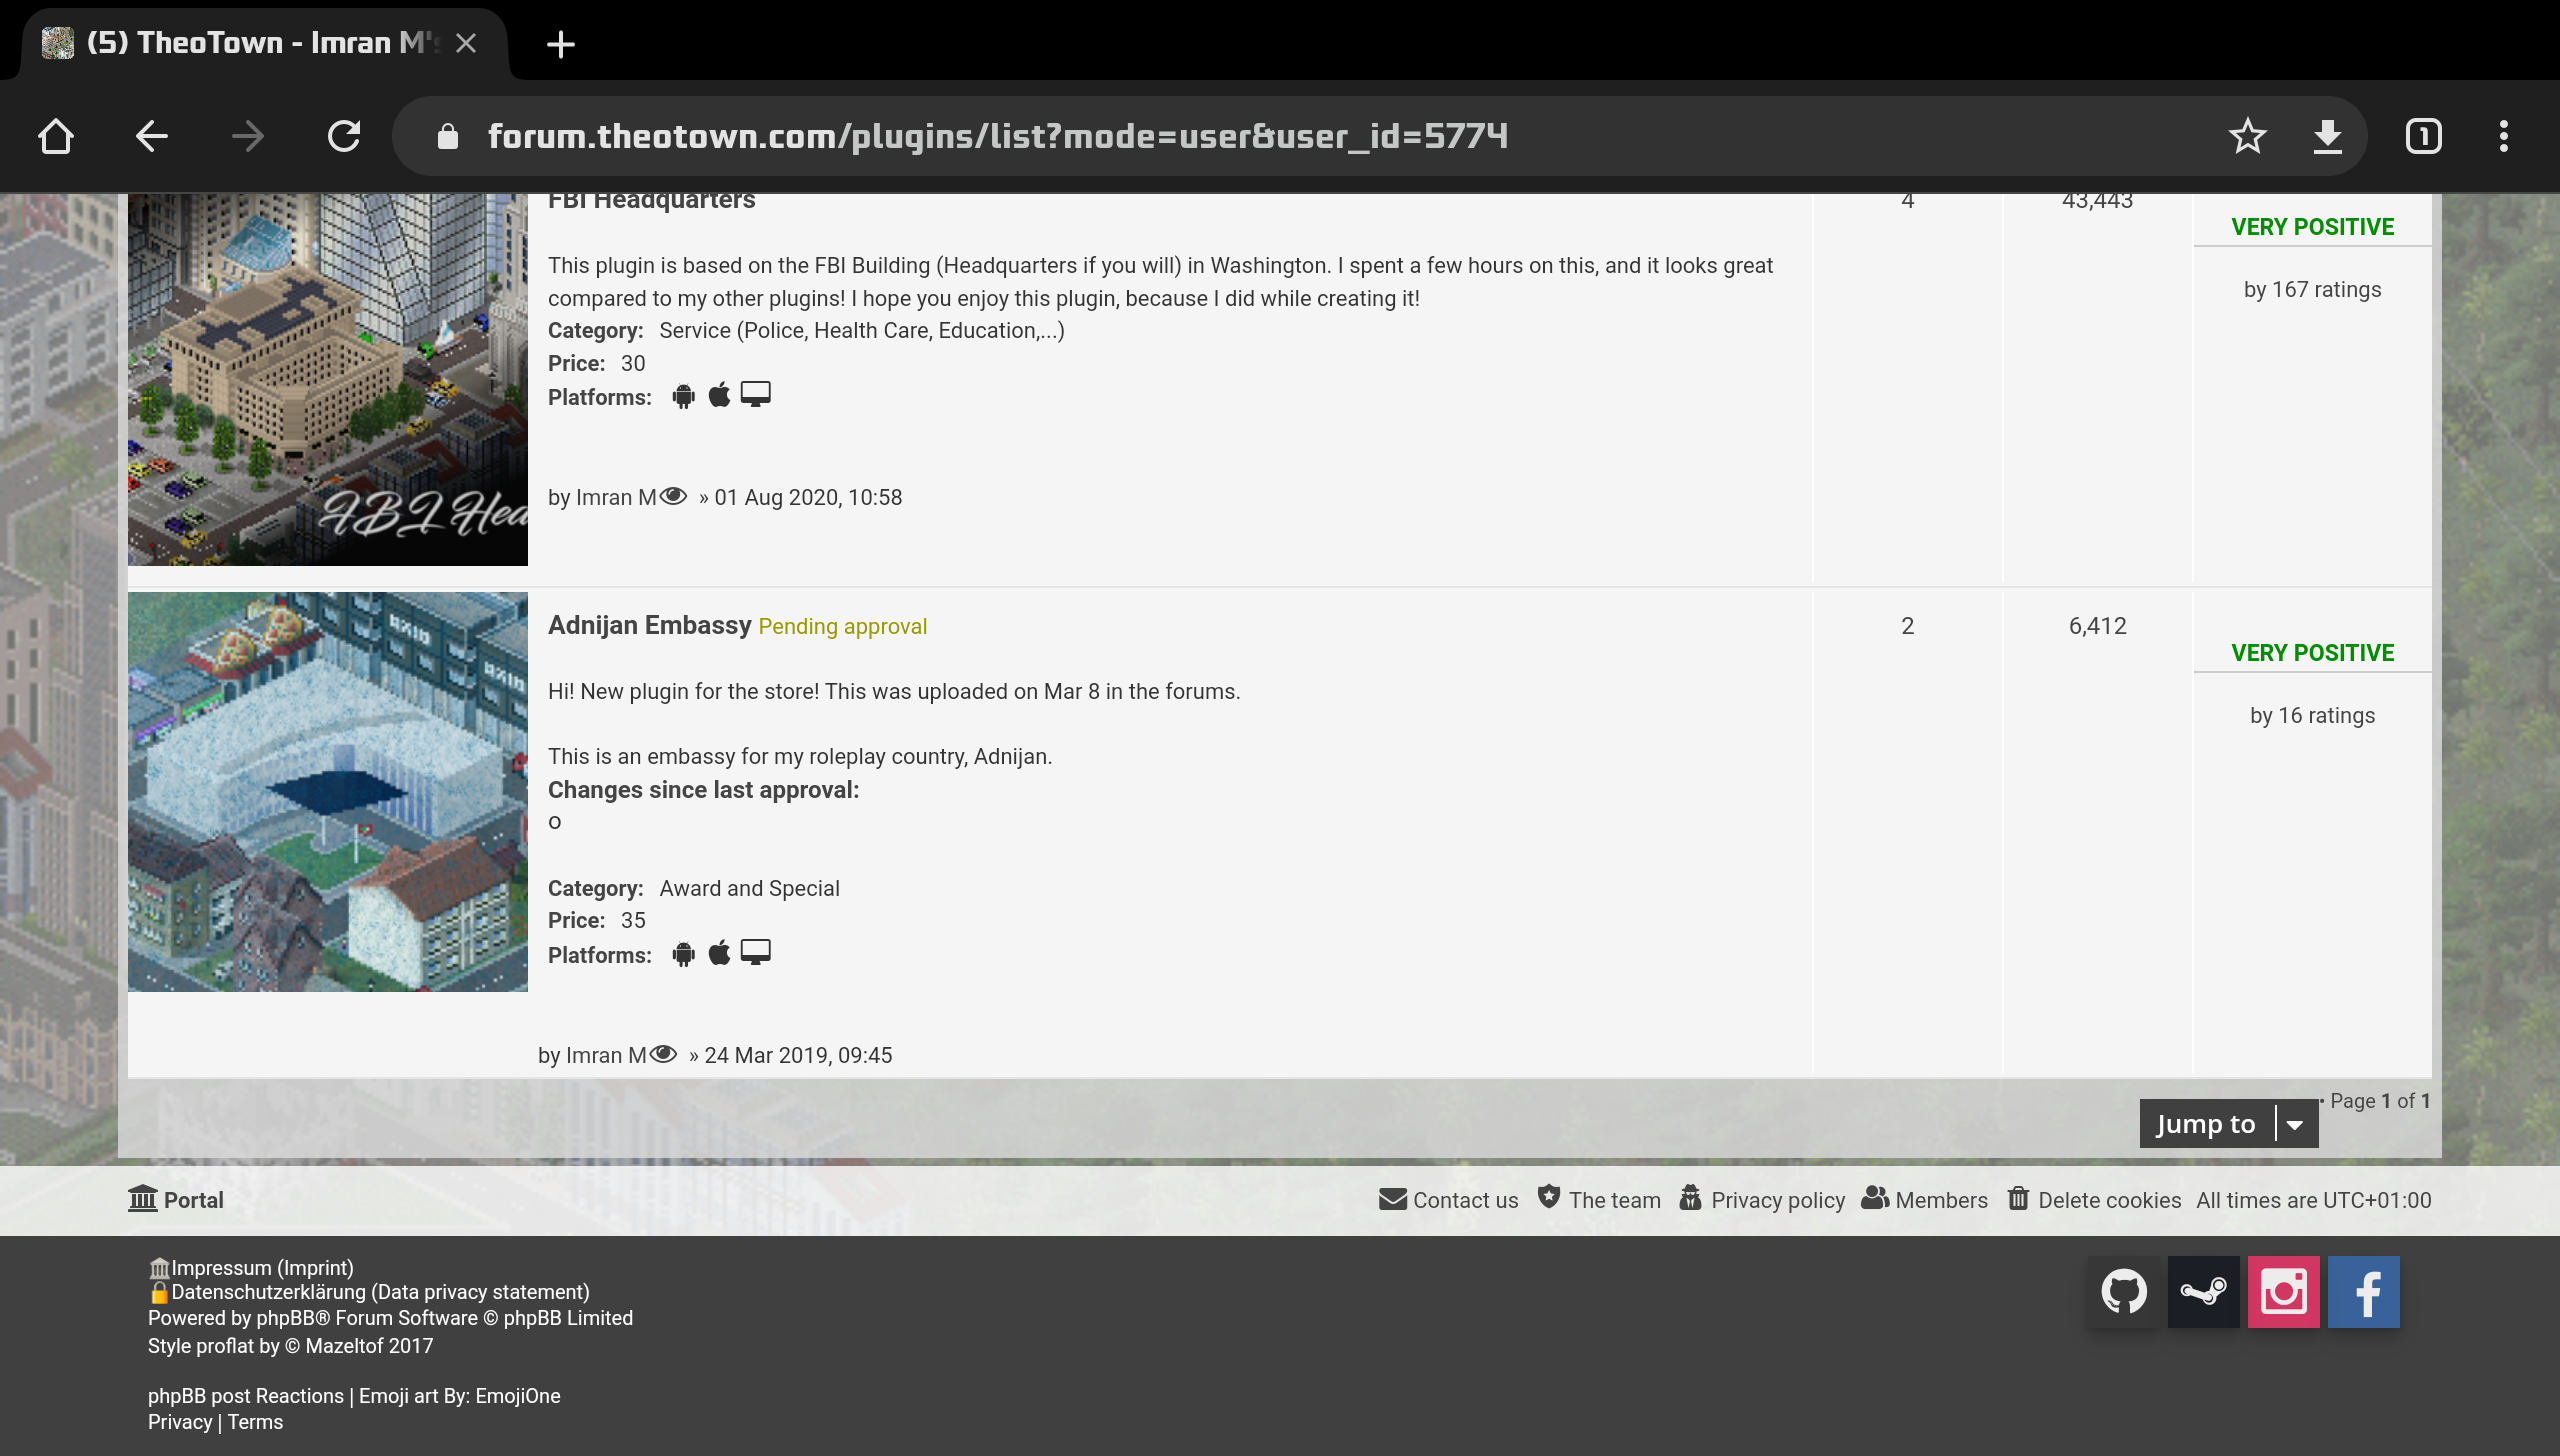Open FBI Headquarters plugin title
Viewport: 2560px width, 1456px height.
(651, 201)
